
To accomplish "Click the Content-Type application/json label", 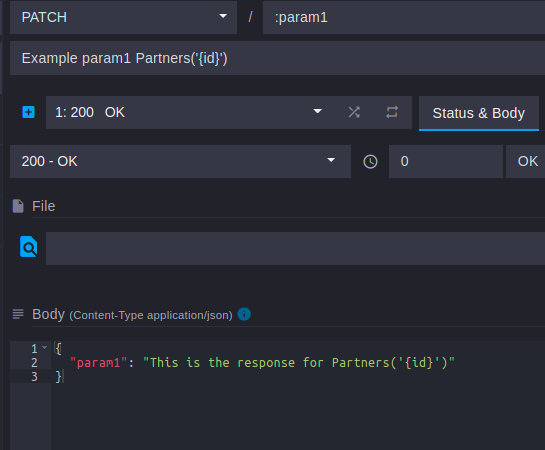I will coord(151,315).
